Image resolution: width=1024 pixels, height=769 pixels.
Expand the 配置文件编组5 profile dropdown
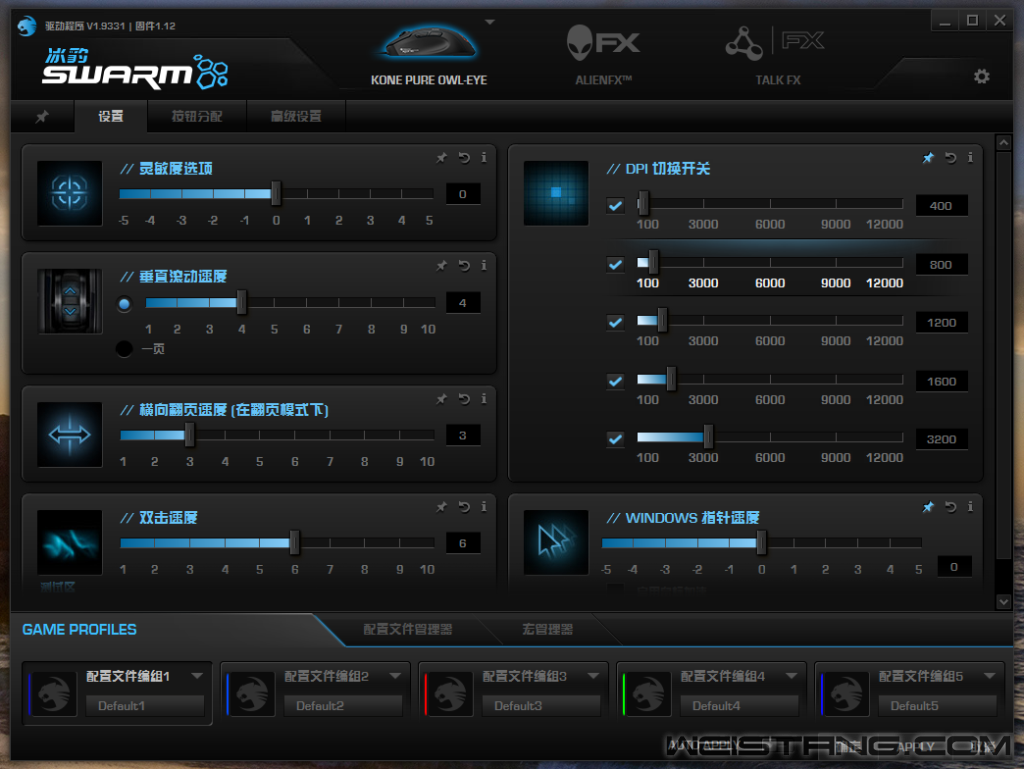[989, 676]
